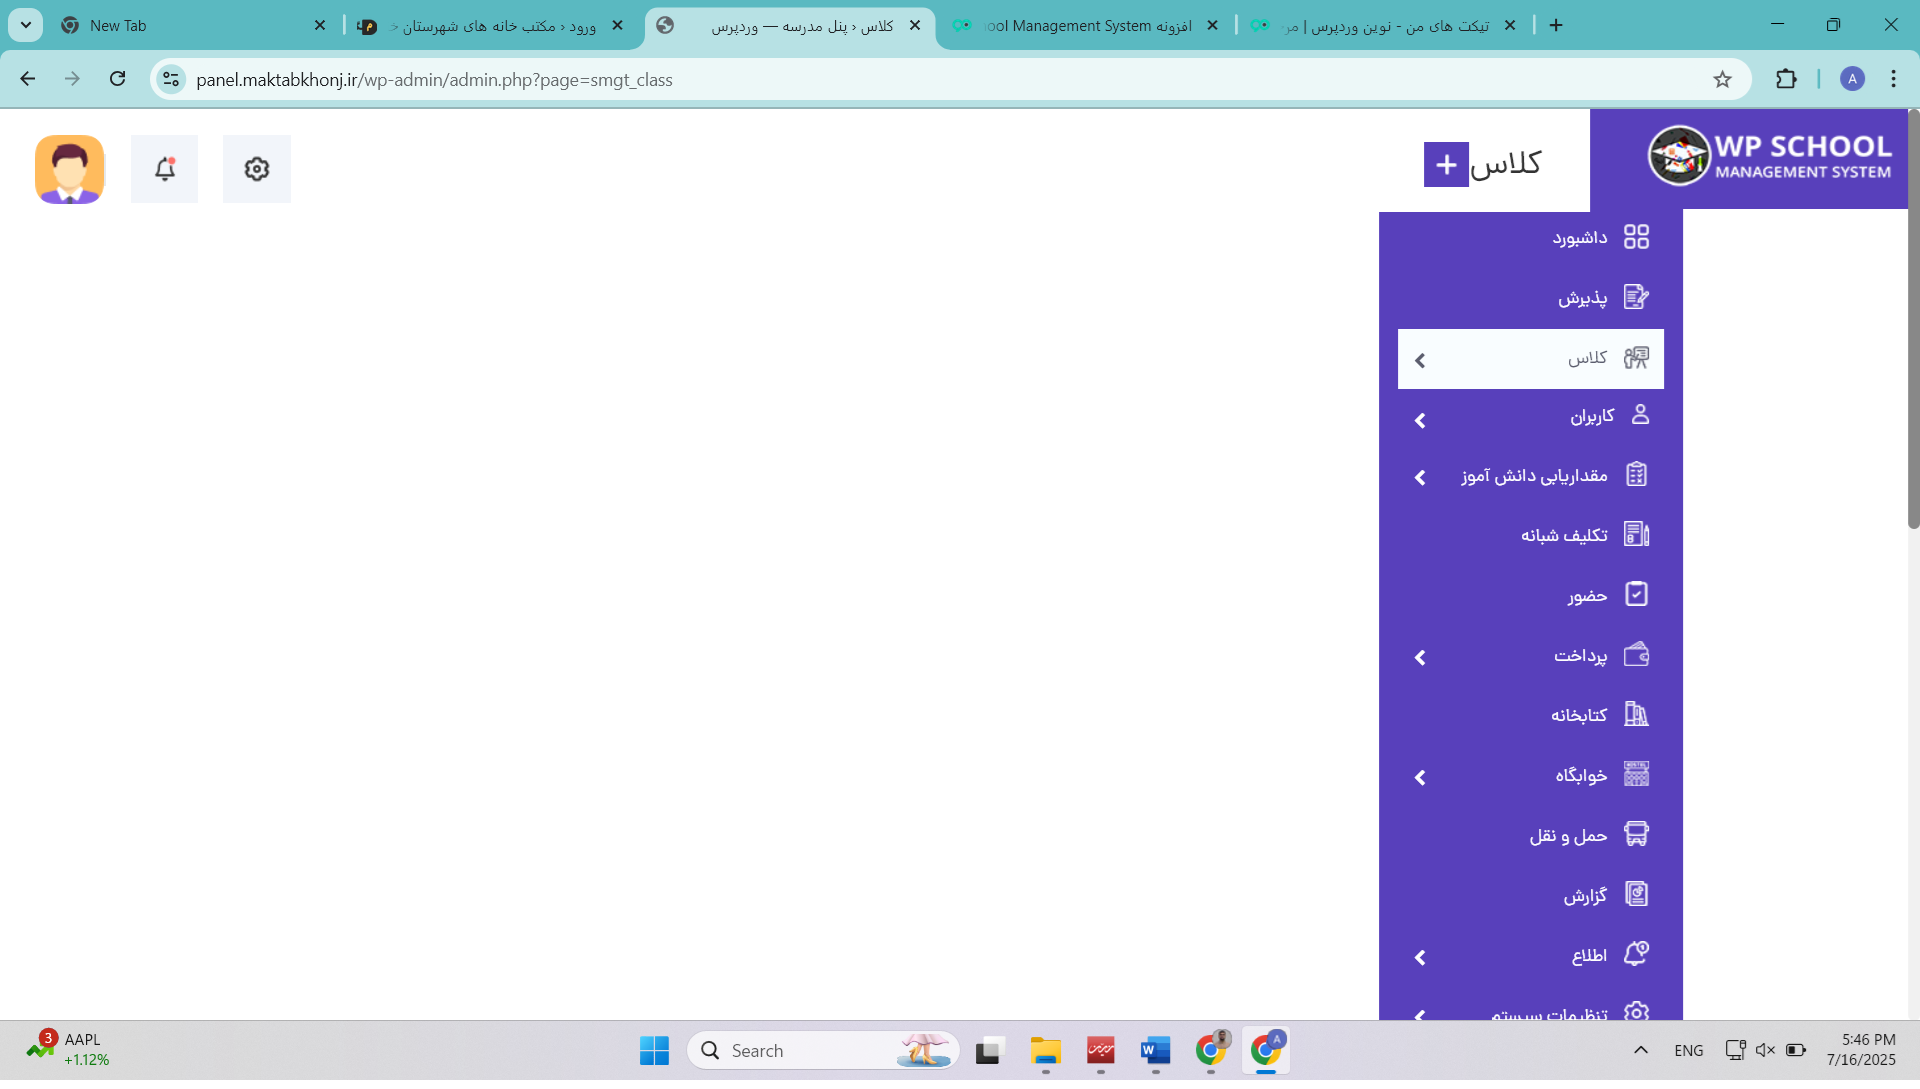Expand the اطلاع notification submenu chevron
The height and width of the screenshot is (1089, 1920).
(x=1420, y=958)
